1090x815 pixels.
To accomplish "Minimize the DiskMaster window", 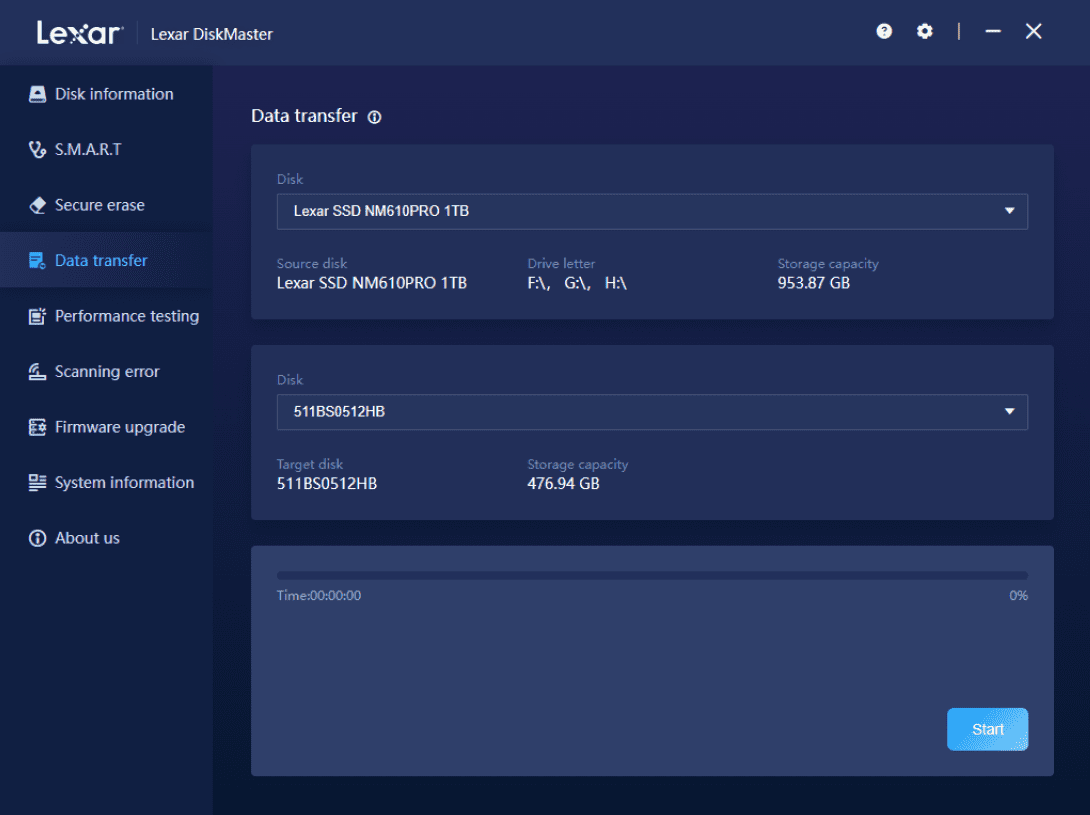I will point(993,31).
